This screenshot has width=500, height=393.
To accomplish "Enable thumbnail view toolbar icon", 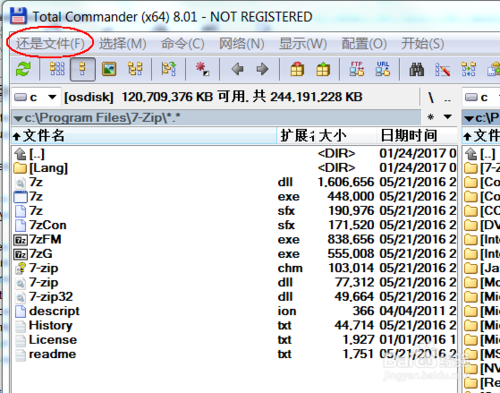I will [x=109, y=69].
